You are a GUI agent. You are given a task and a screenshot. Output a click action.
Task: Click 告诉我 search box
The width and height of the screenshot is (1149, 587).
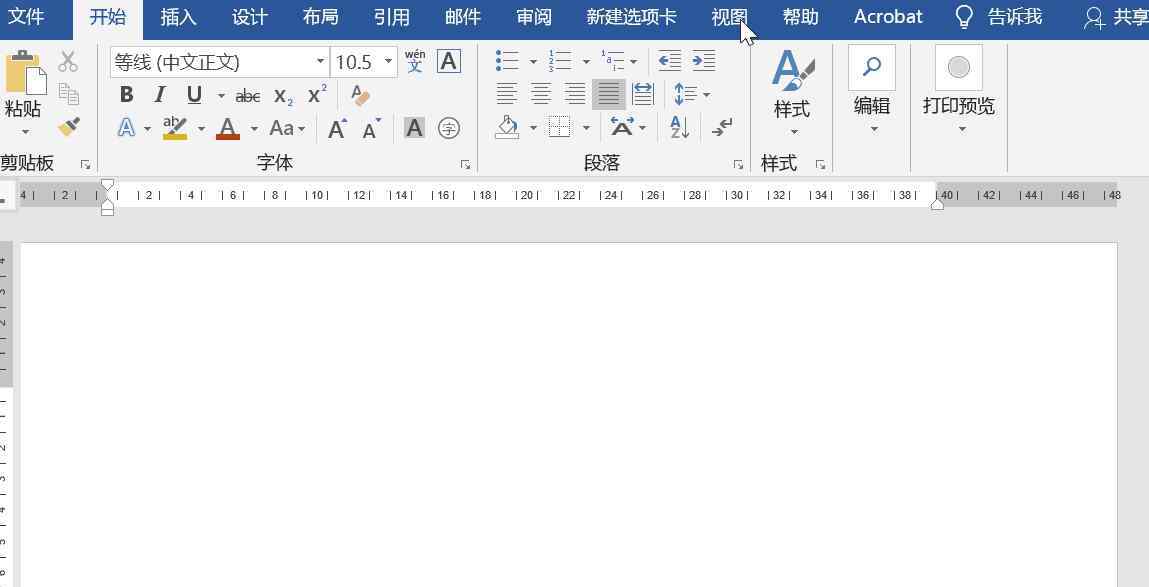click(1000, 18)
